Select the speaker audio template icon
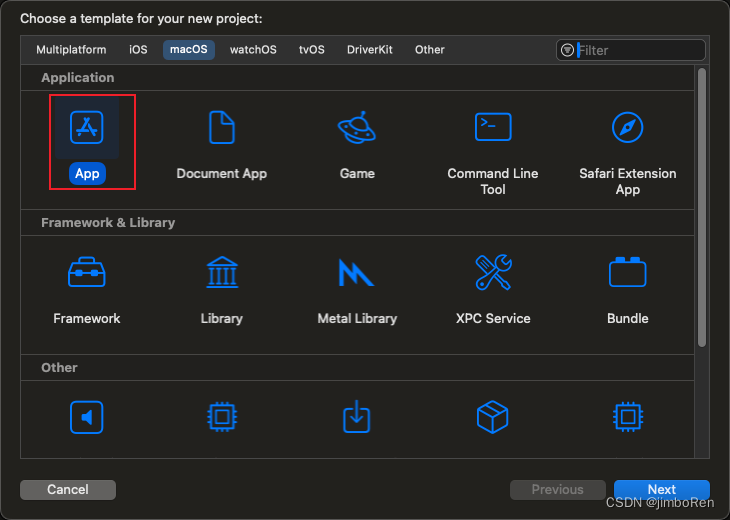730x520 pixels. tap(87, 417)
